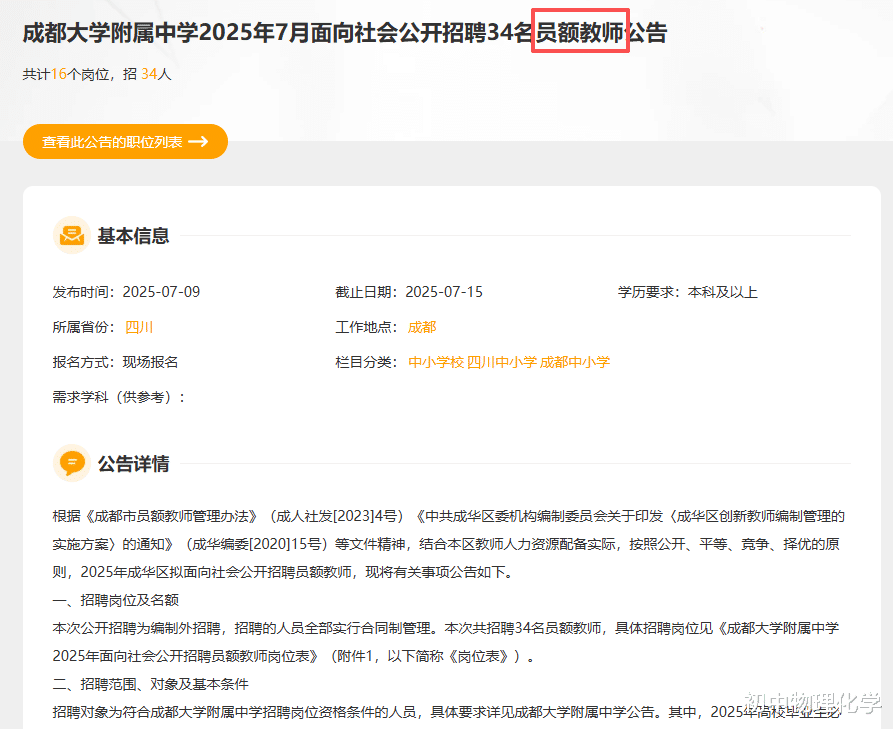Open the job list for this announcement
The height and width of the screenshot is (729, 893).
pyautogui.click(x=125, y=141)
